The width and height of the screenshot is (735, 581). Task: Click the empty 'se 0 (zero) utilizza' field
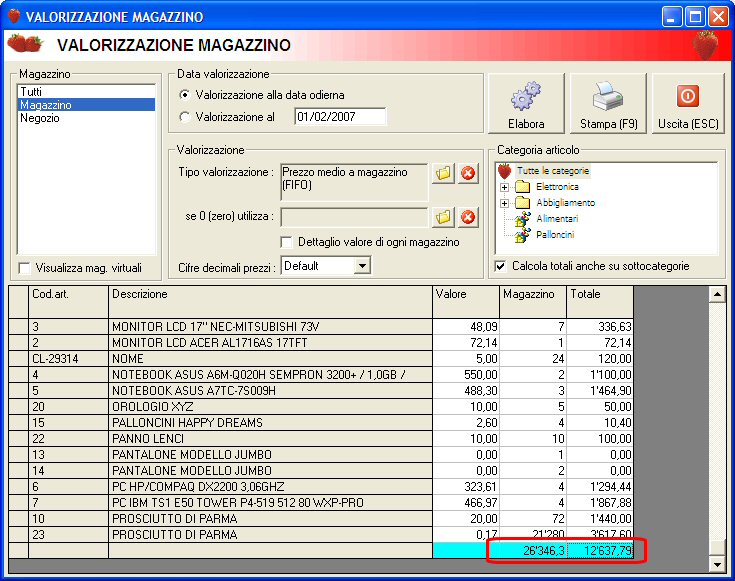coord(354,217)
